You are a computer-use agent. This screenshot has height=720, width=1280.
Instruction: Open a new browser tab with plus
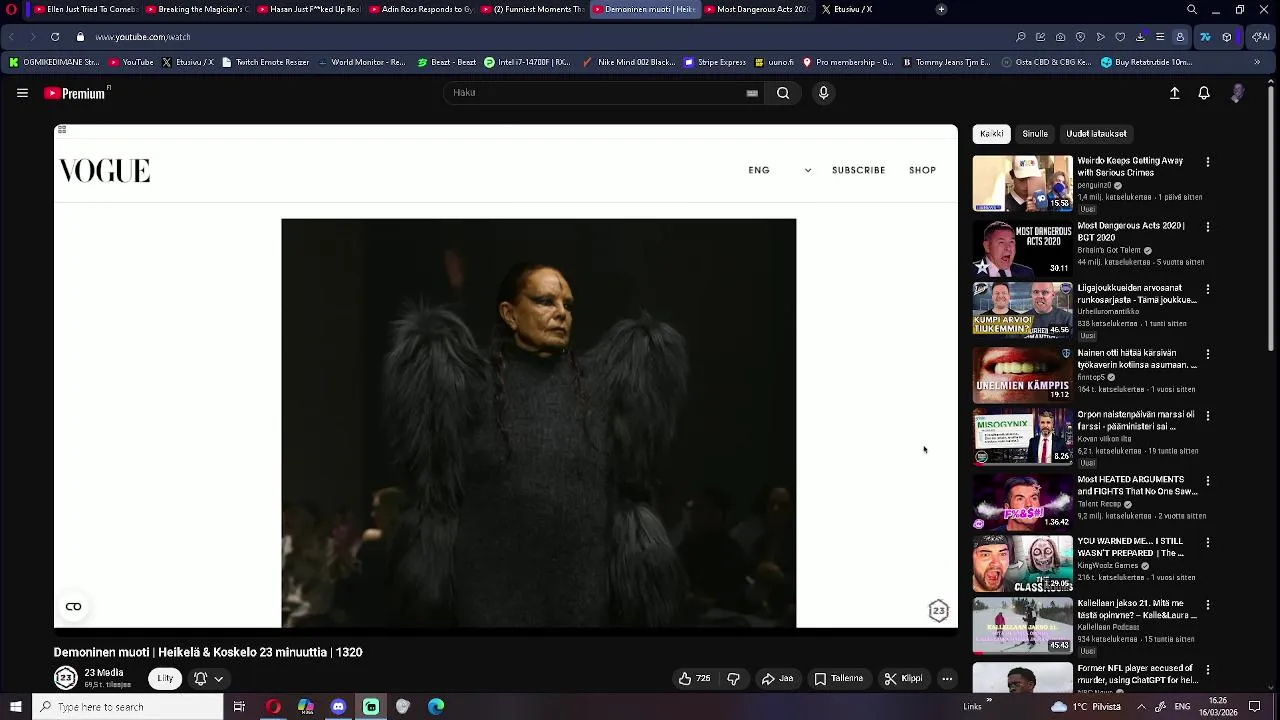coord(941,9)
